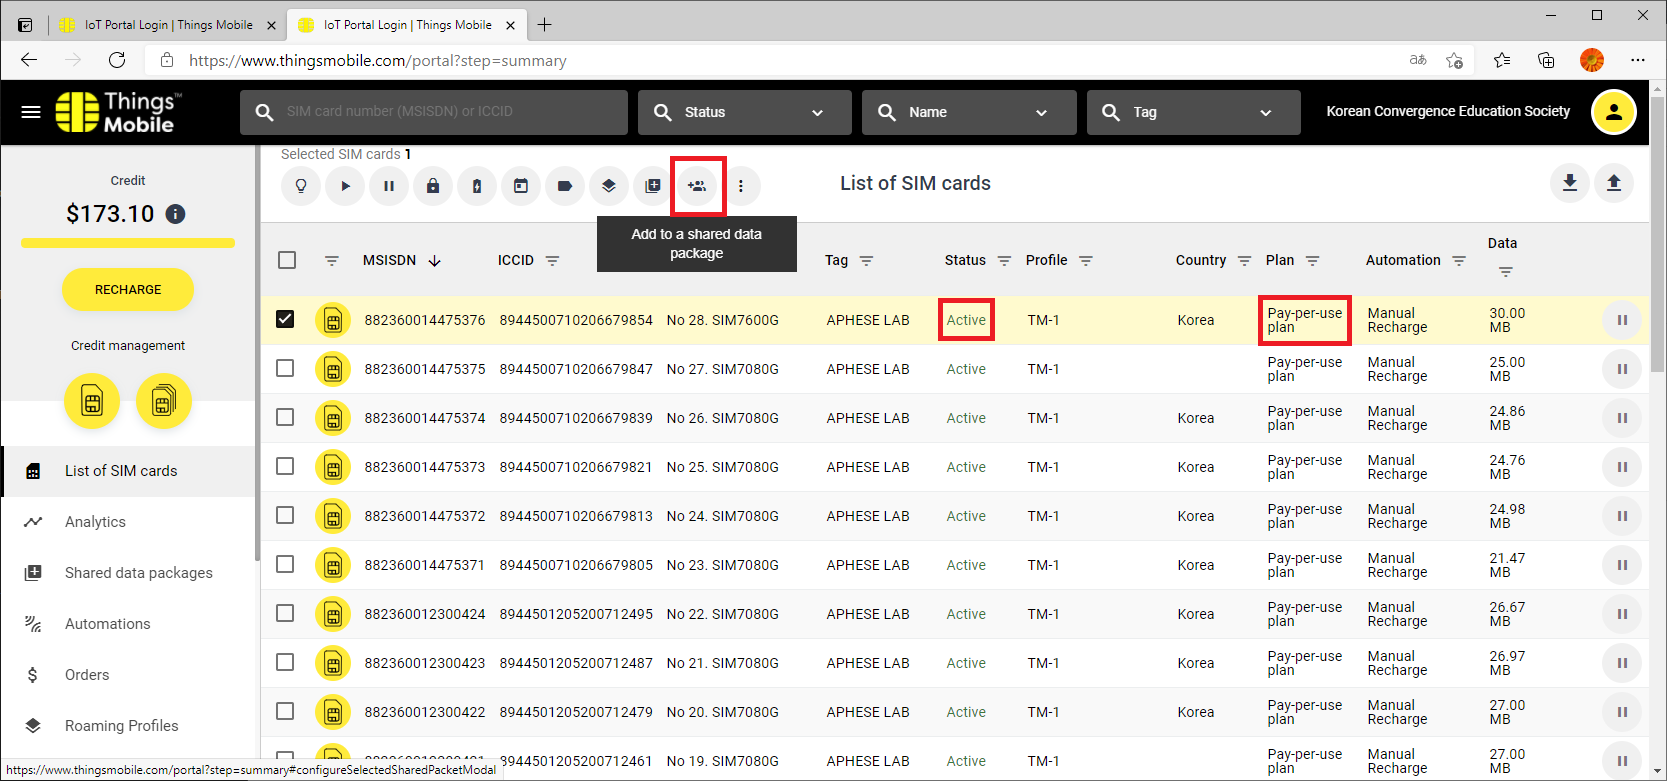Click the add-to-library plus icon in toolbar
Image resolution: width=1667 pixels, height=781 pixels.
[x=653, y=186]
